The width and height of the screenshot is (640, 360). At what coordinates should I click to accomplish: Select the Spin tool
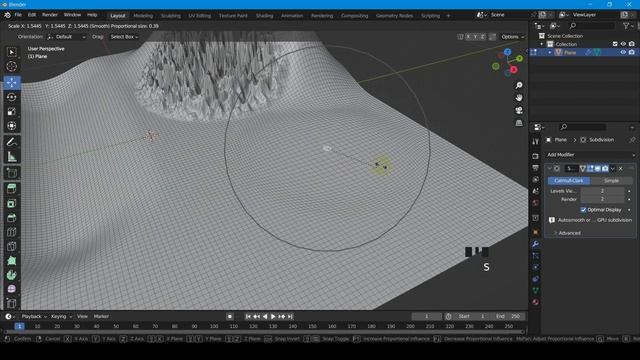11,275
